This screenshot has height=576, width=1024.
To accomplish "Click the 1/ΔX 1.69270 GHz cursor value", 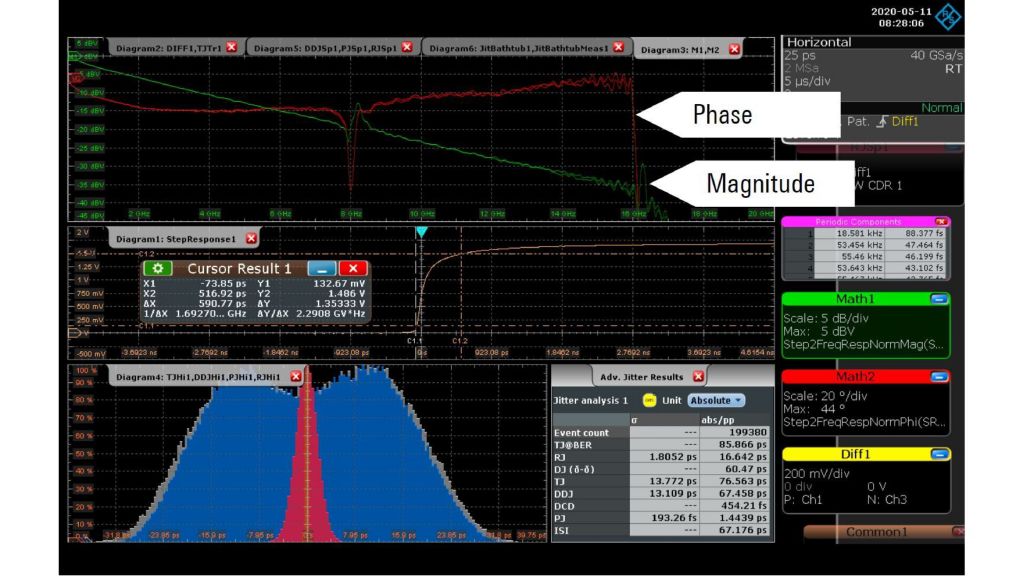I will [x=210, y=314].
